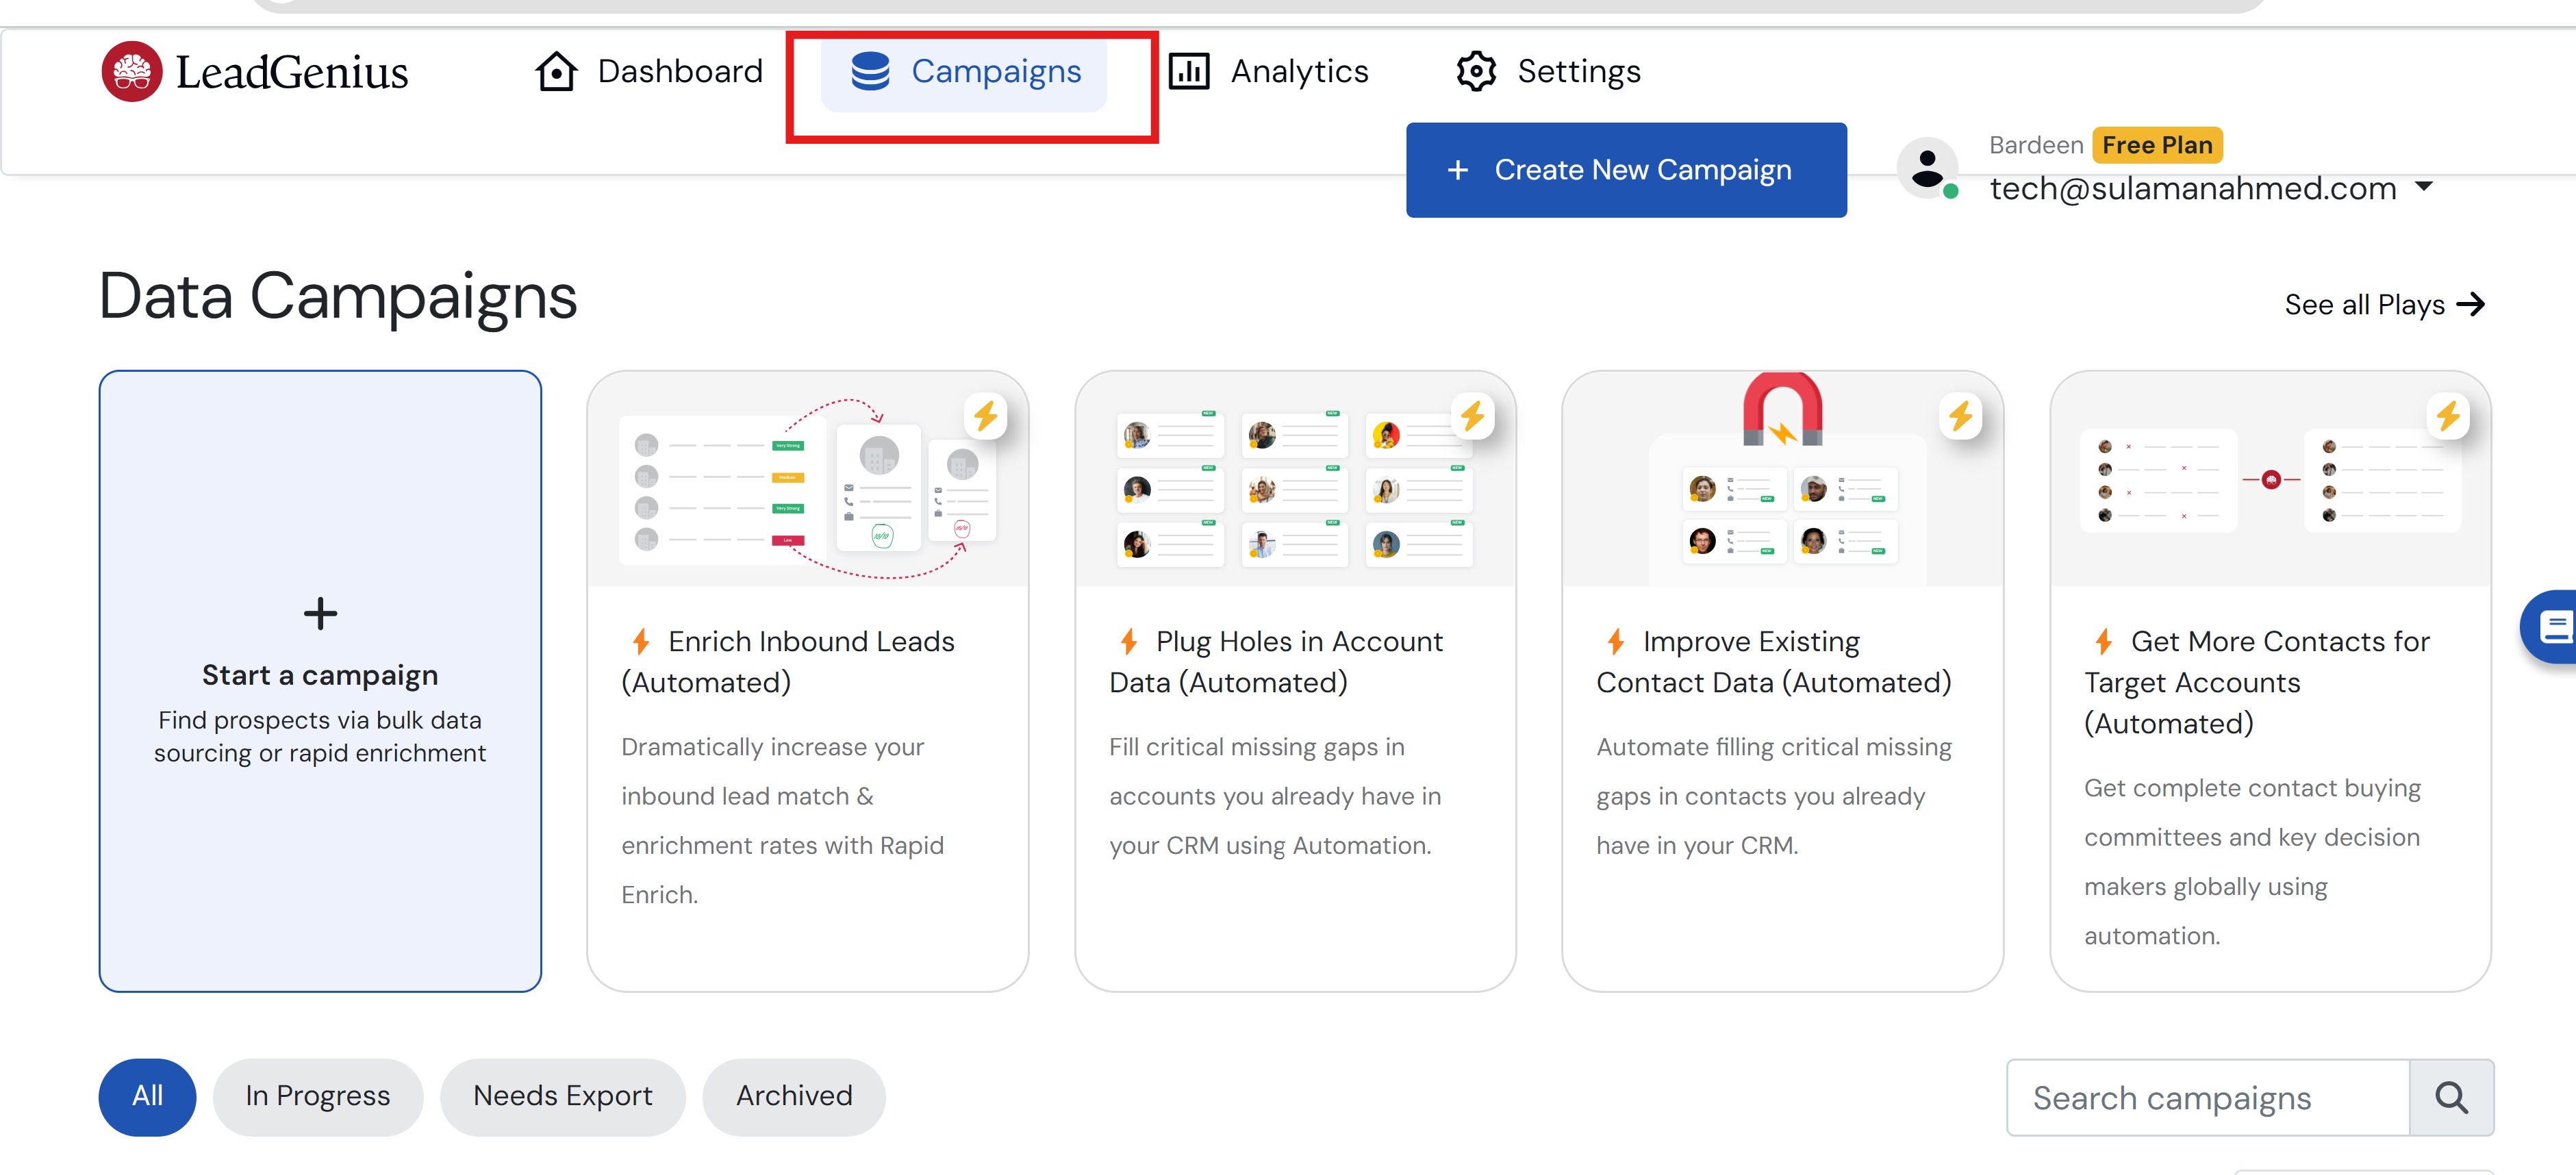Image resolution: width=2576 pixels, height=1175 pixels.
Task: Click the LeadGenius brain logo icon
Action: click(131, 71)
